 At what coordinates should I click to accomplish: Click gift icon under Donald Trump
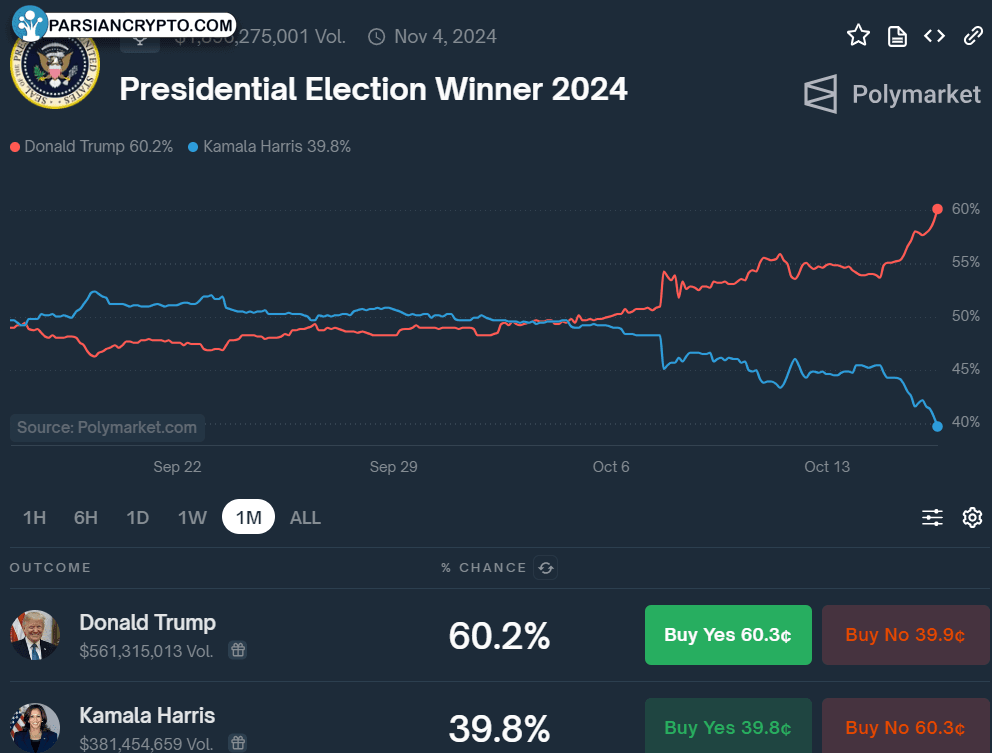pyautogui.click(x=238, y=650)
